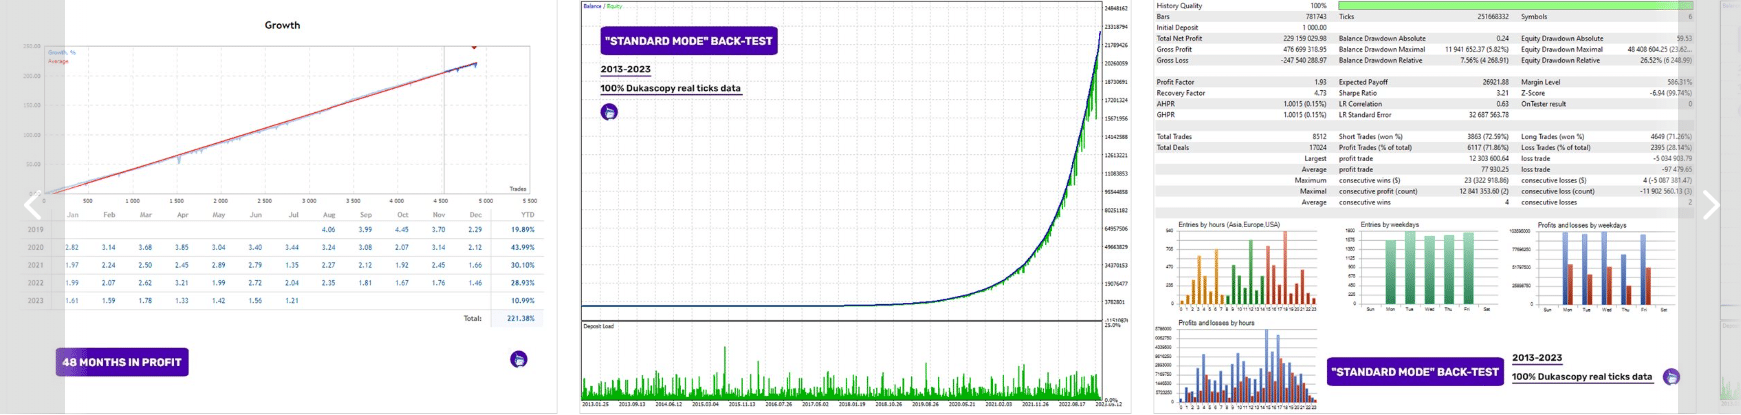Open the Growth chart thumbnail
Screen dimensions: 1741x415
point(282,120)
